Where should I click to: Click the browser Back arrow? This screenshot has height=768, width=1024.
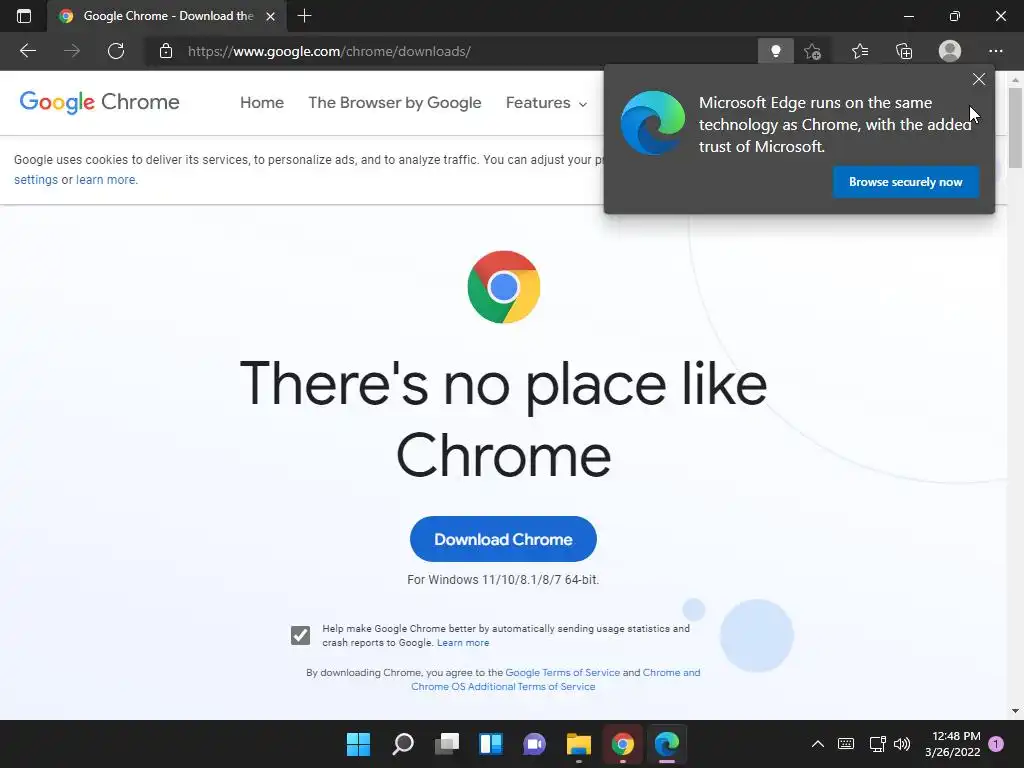coord(28,51)
